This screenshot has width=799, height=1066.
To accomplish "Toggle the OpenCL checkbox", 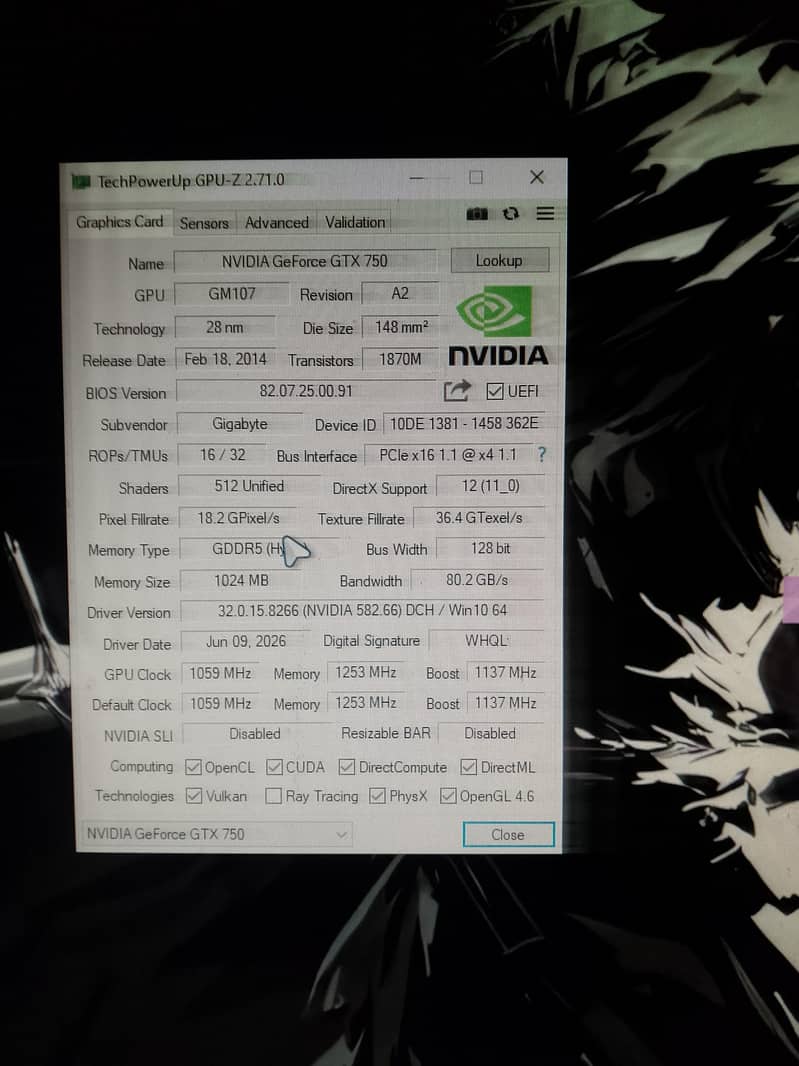I will 193,768.
